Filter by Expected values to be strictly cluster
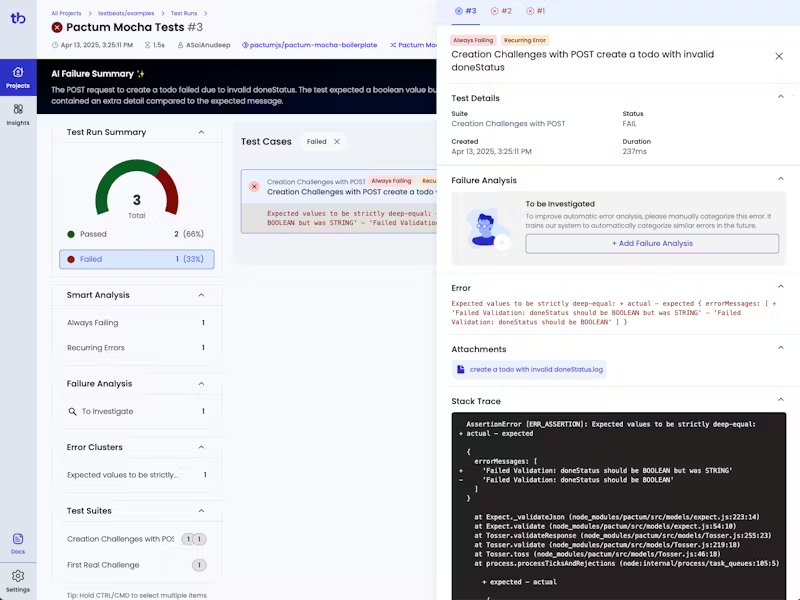This screenshot has width=800, height=600. click(x=136, y=475)
